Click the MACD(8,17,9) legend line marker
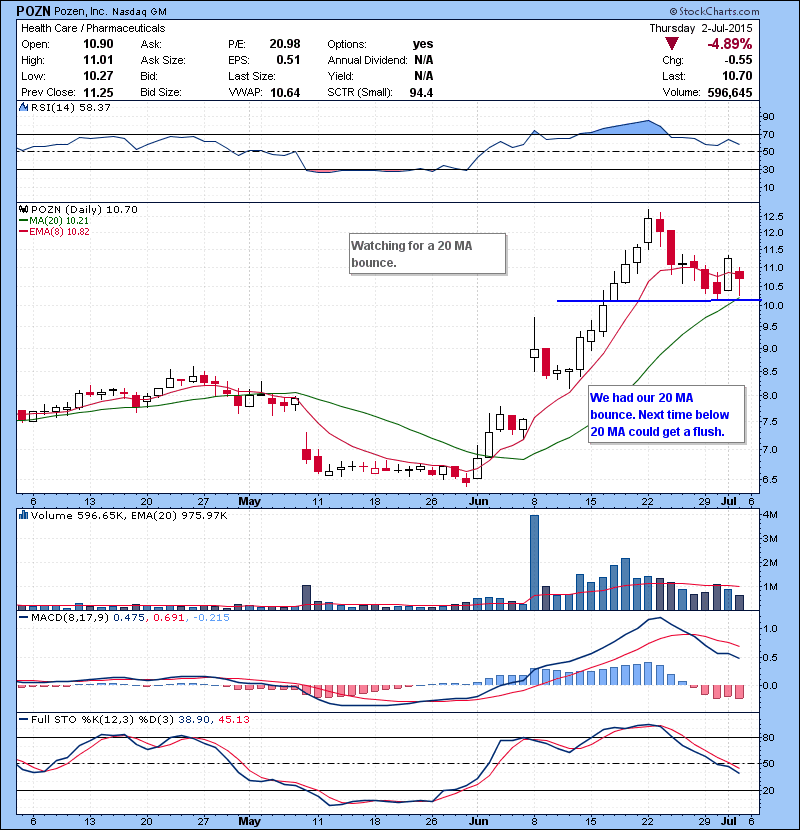 (24, 617)
